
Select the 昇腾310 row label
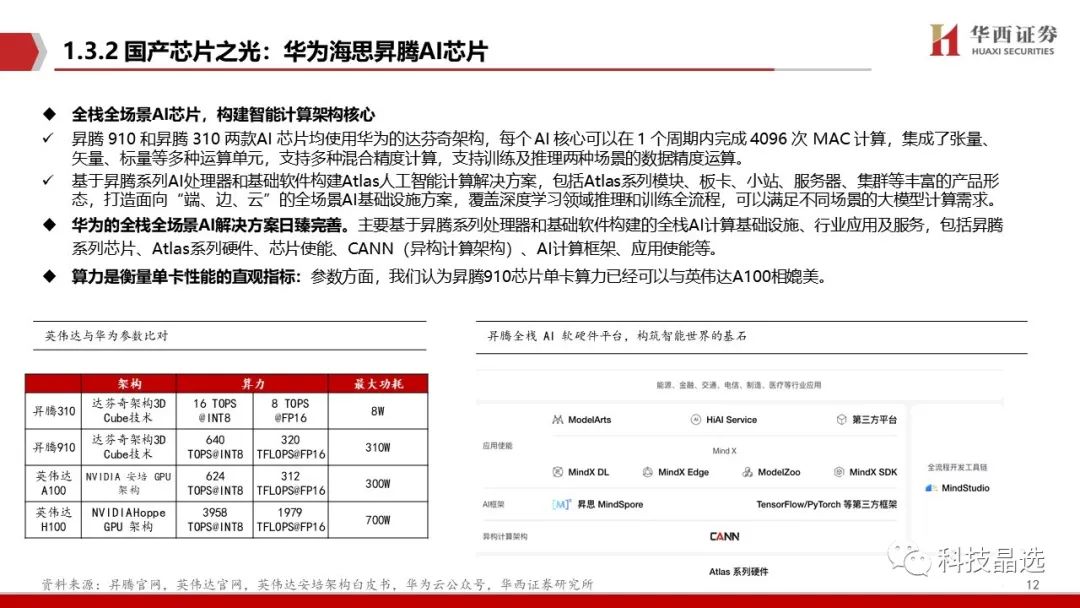(54, 411)
